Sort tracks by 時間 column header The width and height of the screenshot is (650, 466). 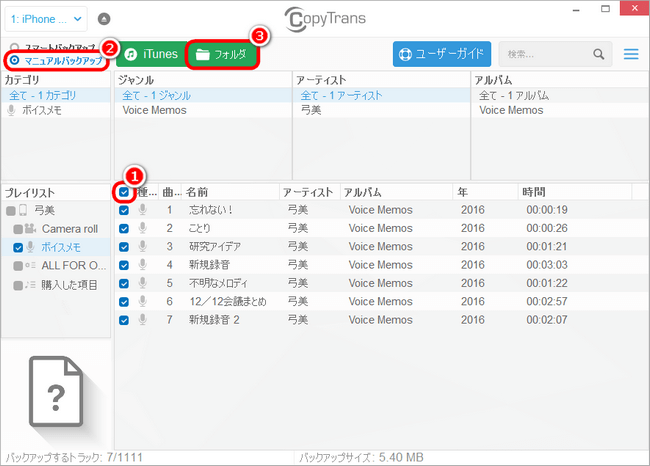(575, 192)
